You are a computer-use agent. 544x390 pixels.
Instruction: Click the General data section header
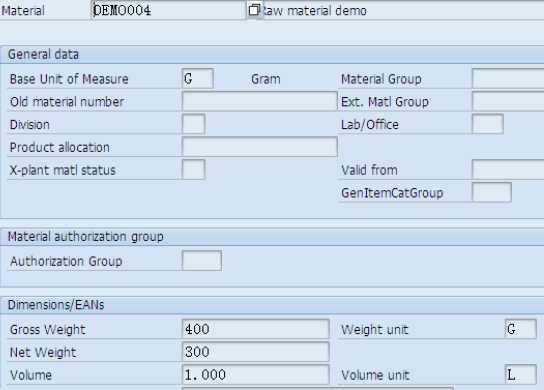(43, 54)
